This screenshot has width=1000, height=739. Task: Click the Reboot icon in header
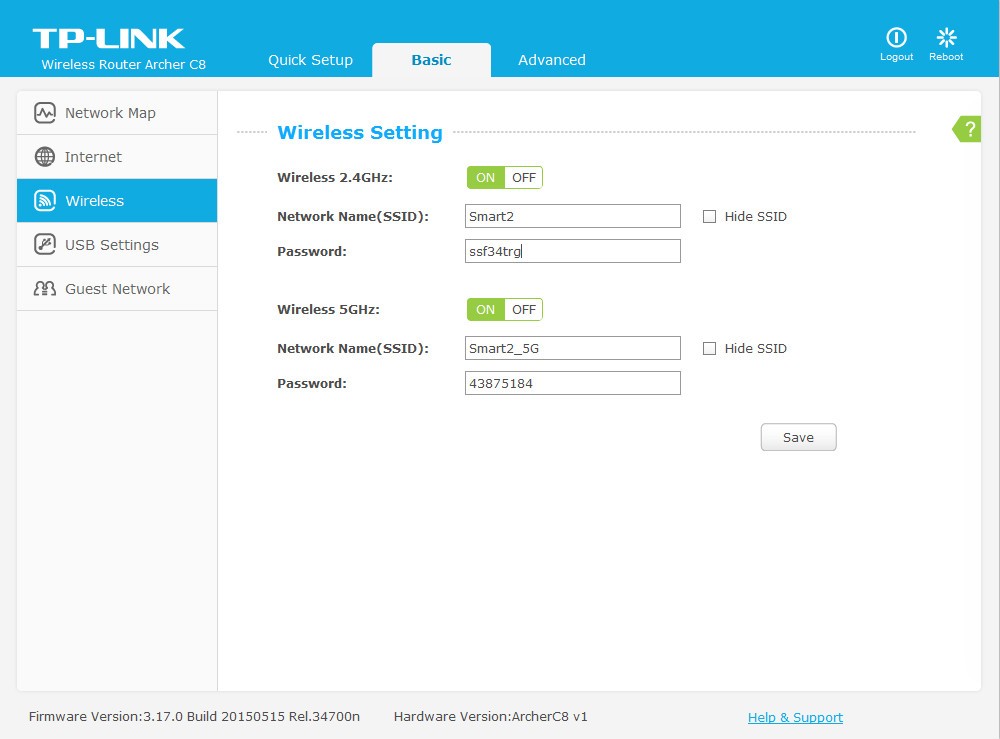pos(946,38)
